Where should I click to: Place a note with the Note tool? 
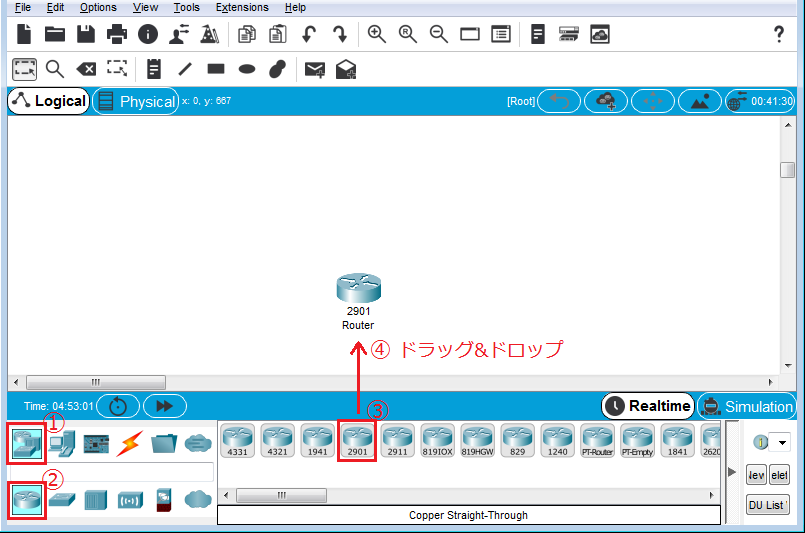point(154,69)
